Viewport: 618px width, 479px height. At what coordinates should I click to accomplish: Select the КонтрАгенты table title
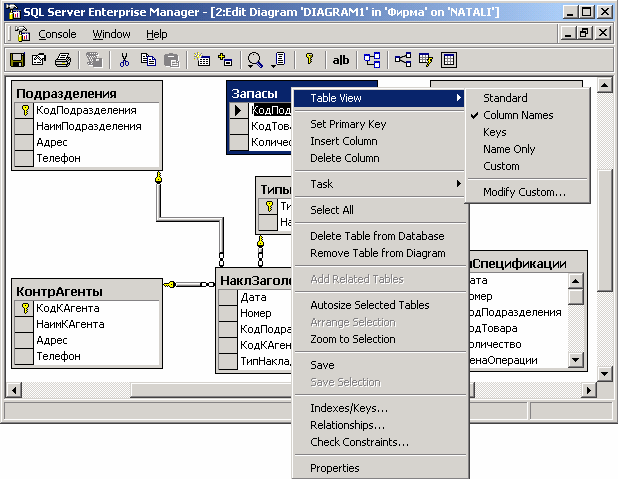coord(59,291)
